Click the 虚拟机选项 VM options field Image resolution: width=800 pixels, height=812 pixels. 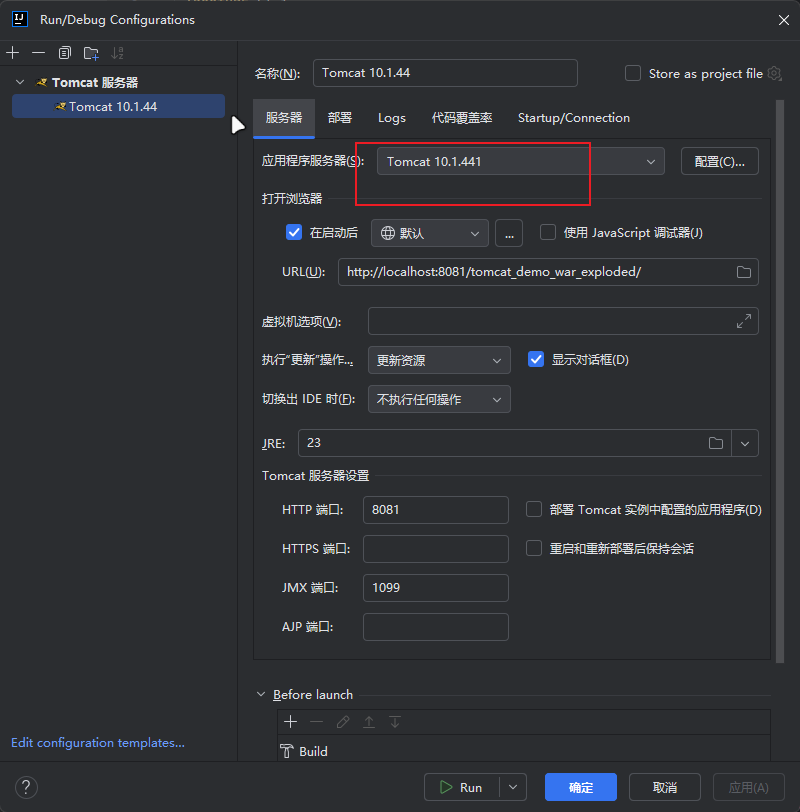563,321
